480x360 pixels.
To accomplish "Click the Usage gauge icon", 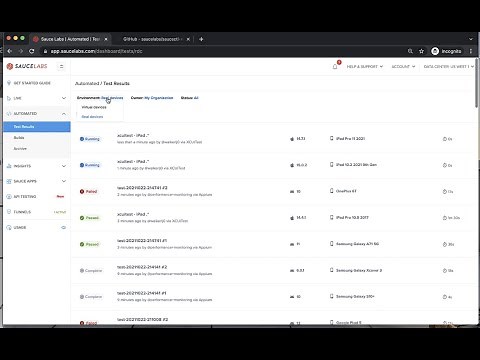I will coord(9,227).
